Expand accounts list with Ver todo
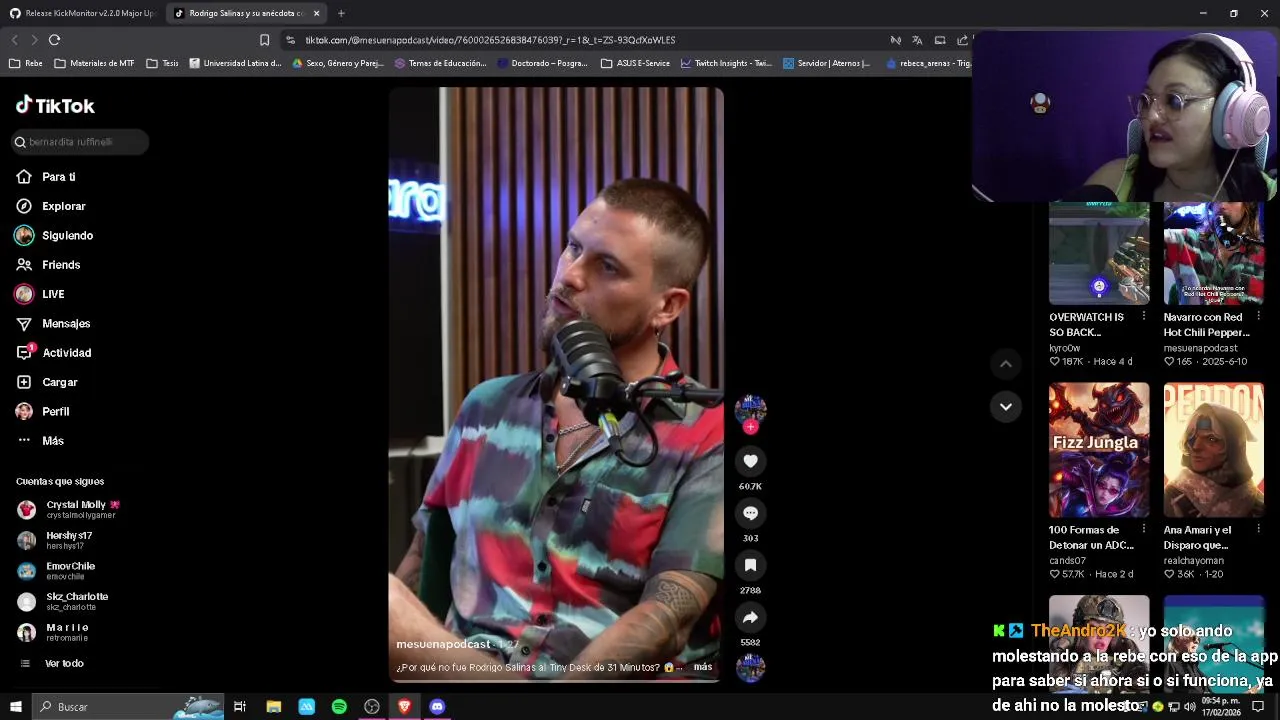1280x720 pixels. coord(51,663)
